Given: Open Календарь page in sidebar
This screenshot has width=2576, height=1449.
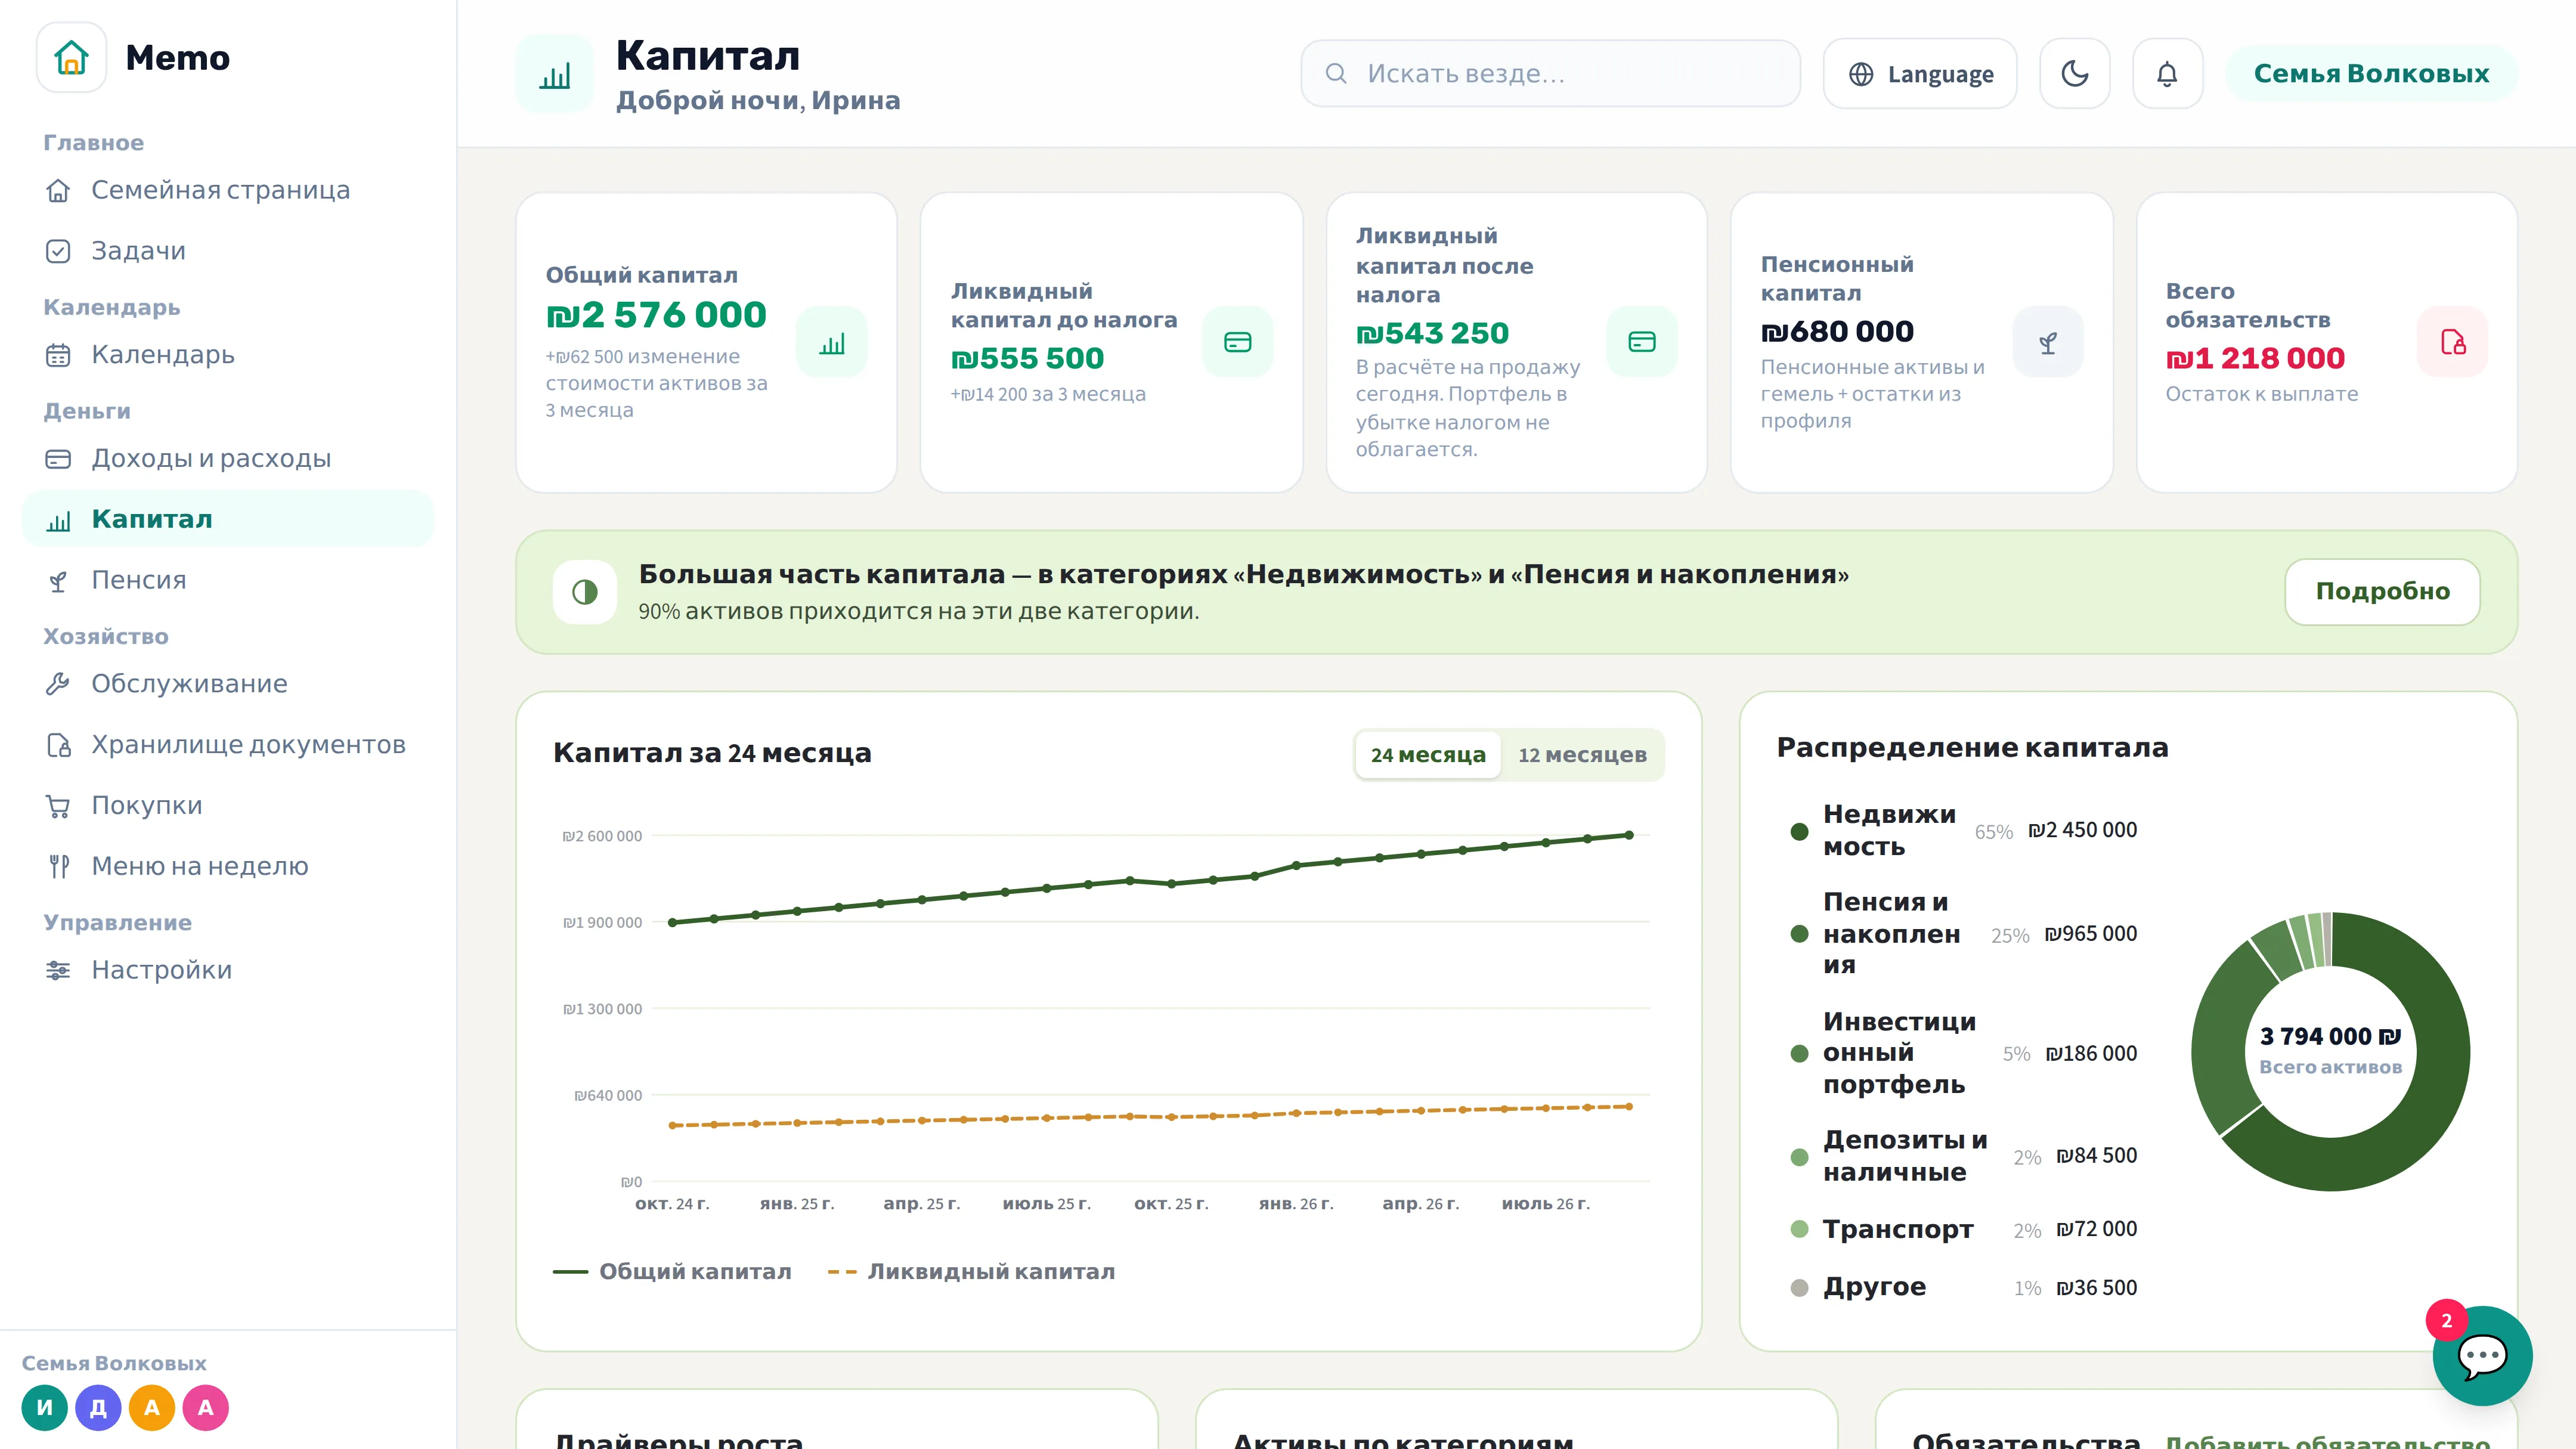Looking at the screenshot, I should click(228, 355).
